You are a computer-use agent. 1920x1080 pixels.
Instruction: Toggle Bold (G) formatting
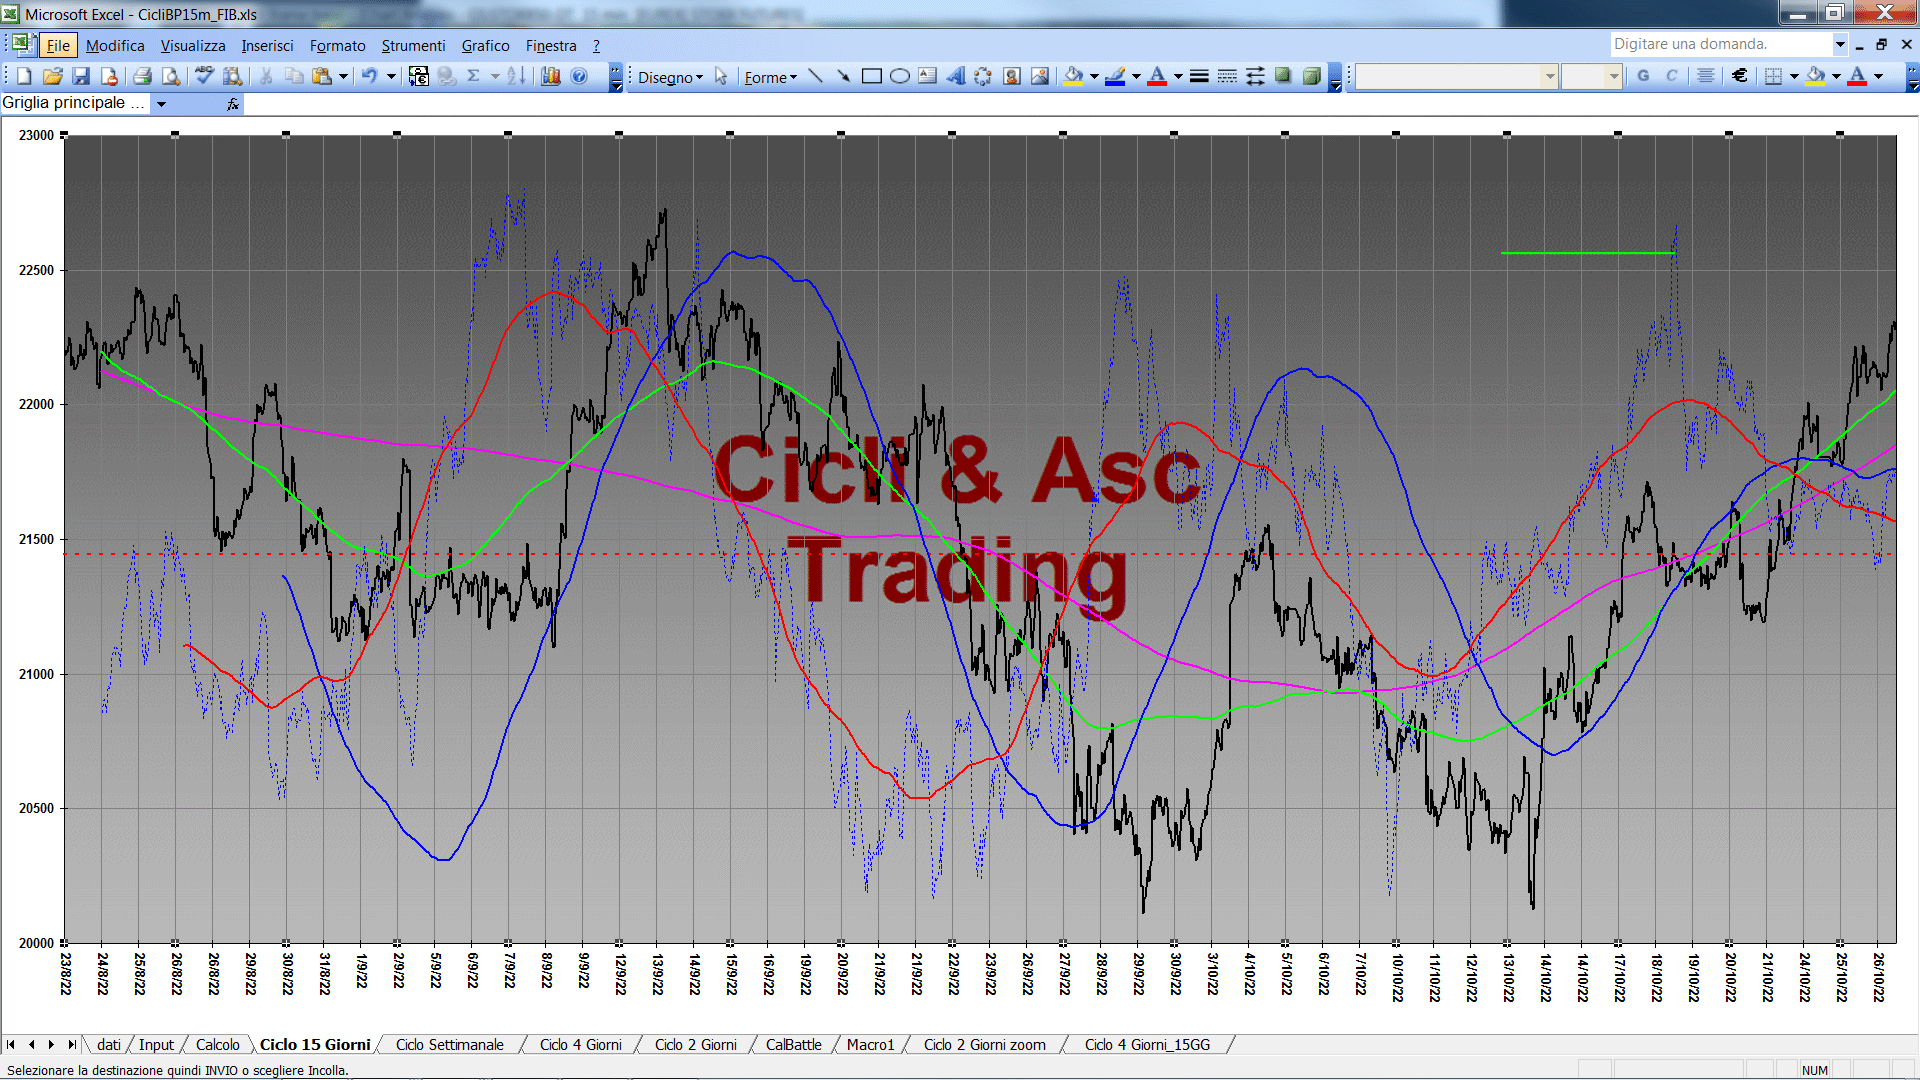click(x=1643, y=76)
